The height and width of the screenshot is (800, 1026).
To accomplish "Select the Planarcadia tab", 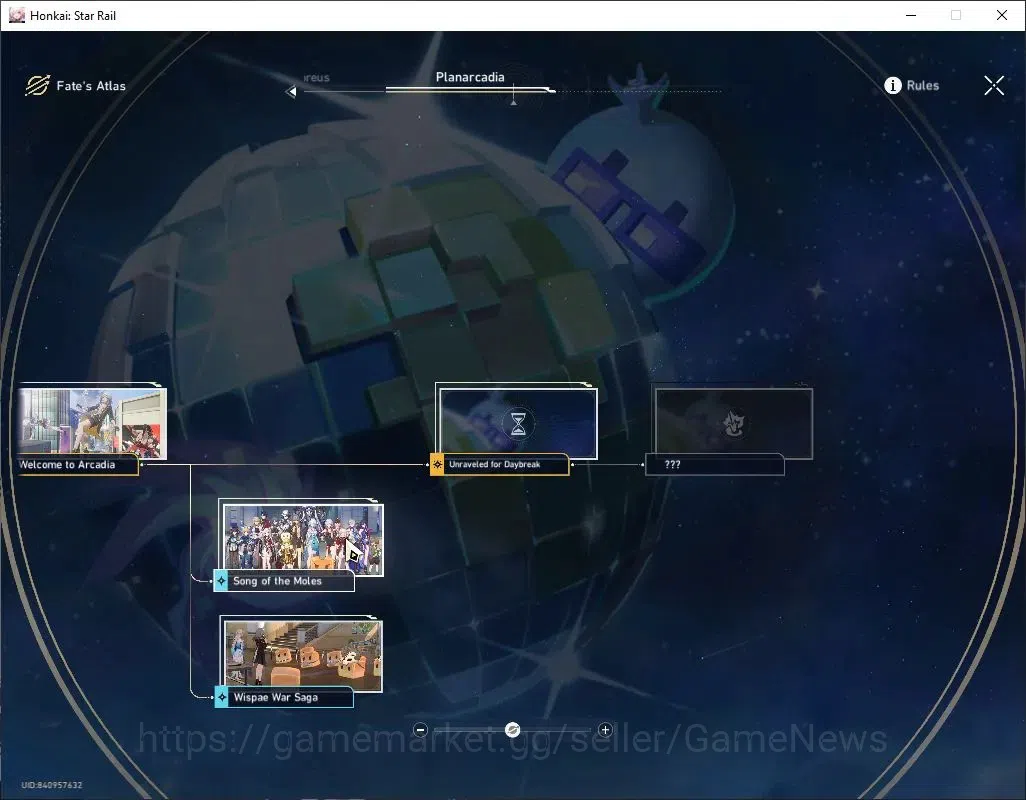I will tap(470, 77).
